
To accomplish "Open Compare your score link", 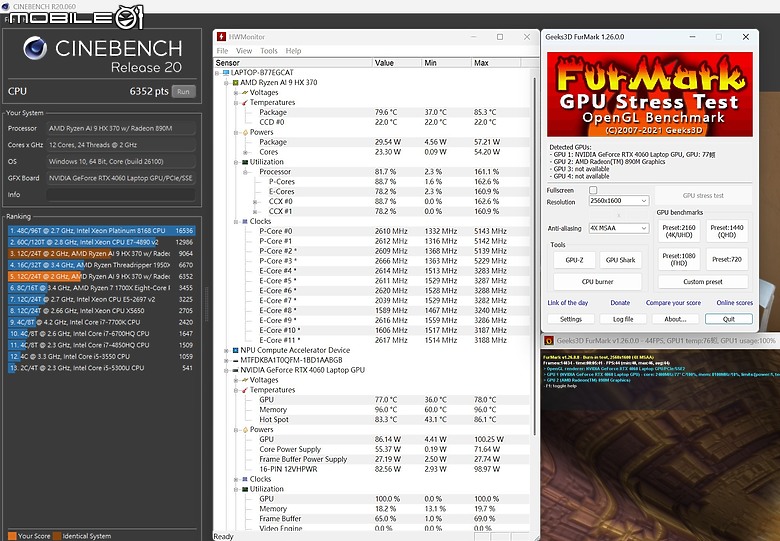I will 673,303.
